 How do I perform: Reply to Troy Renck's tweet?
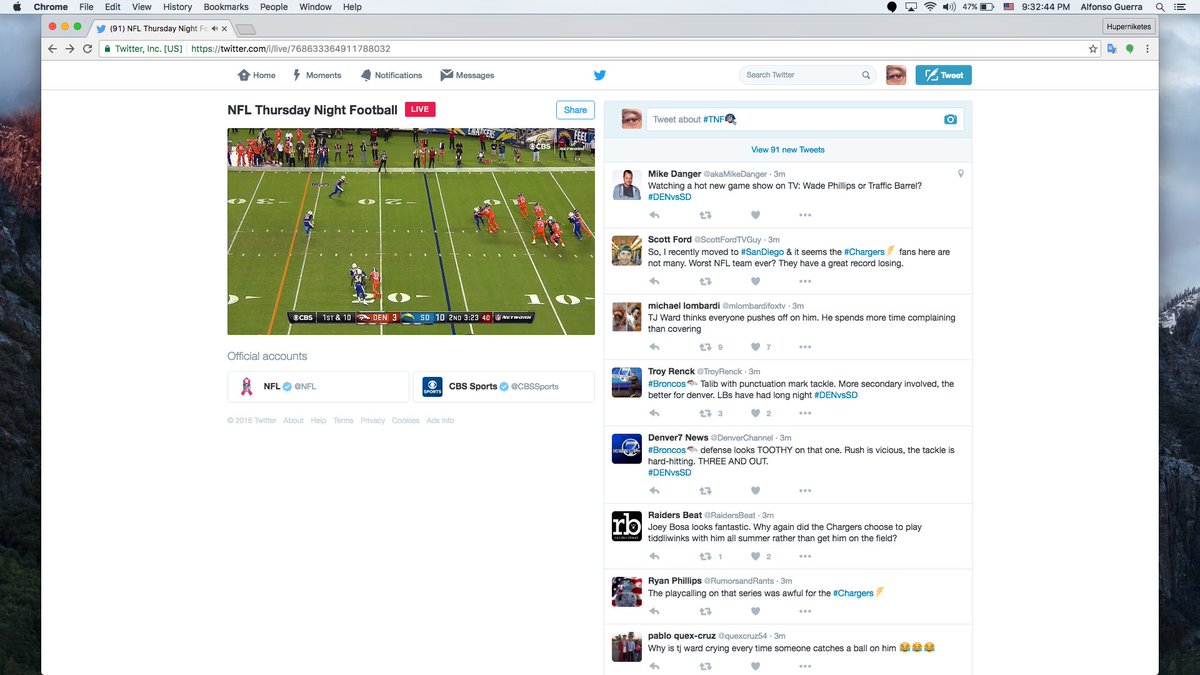click(x=654, y=413)
